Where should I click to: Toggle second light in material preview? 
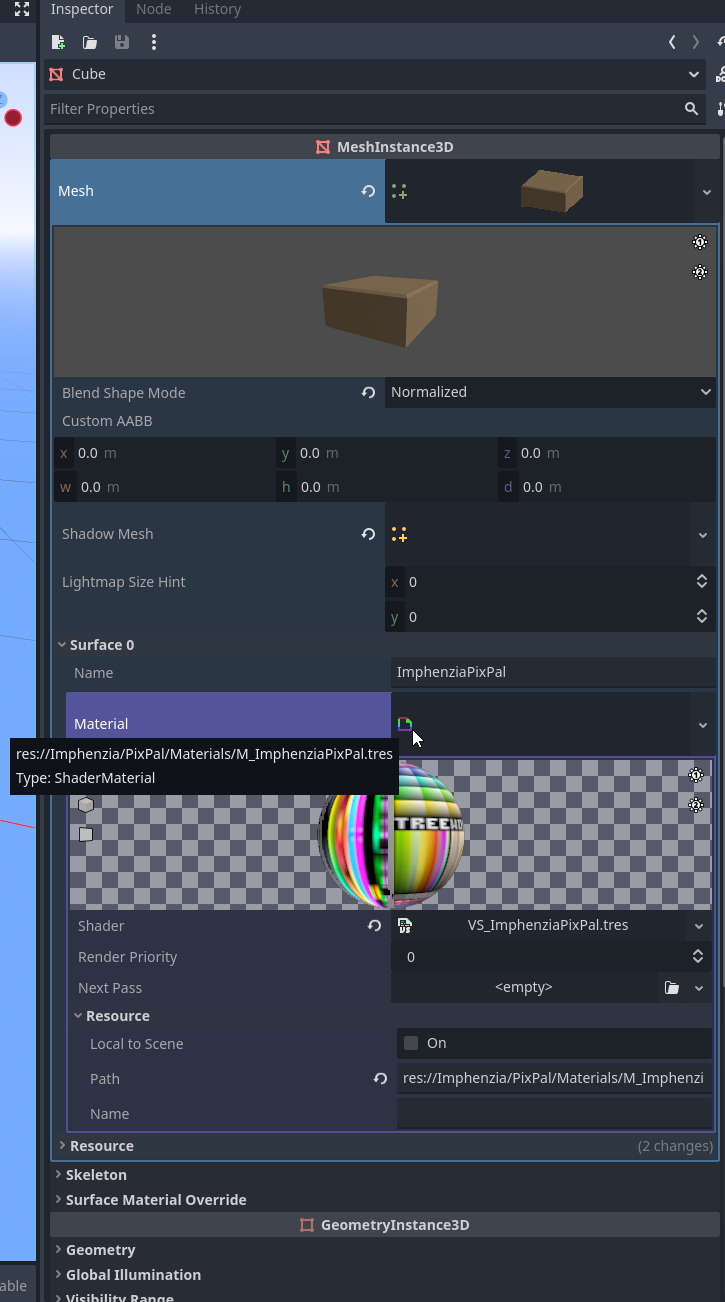click(696, 805)
